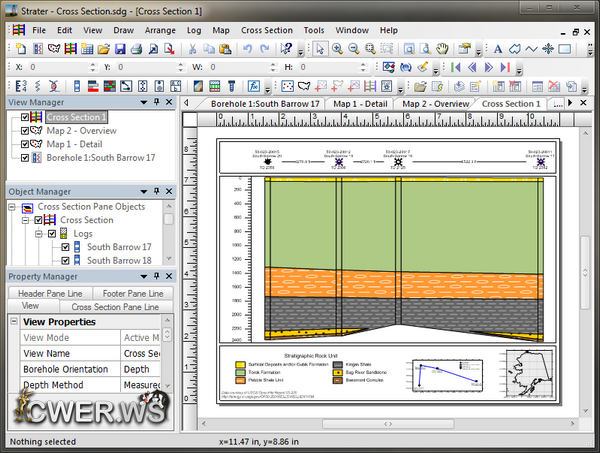Open the Cross Section menu
The height and width of the screenshot is (453, 600).
pos(267,30)
